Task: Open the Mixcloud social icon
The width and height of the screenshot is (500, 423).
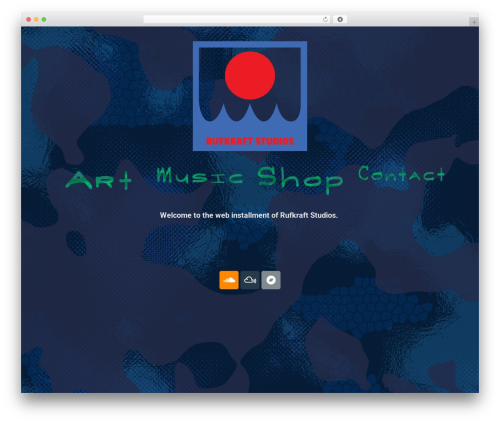Action: [x=250, y=280]
